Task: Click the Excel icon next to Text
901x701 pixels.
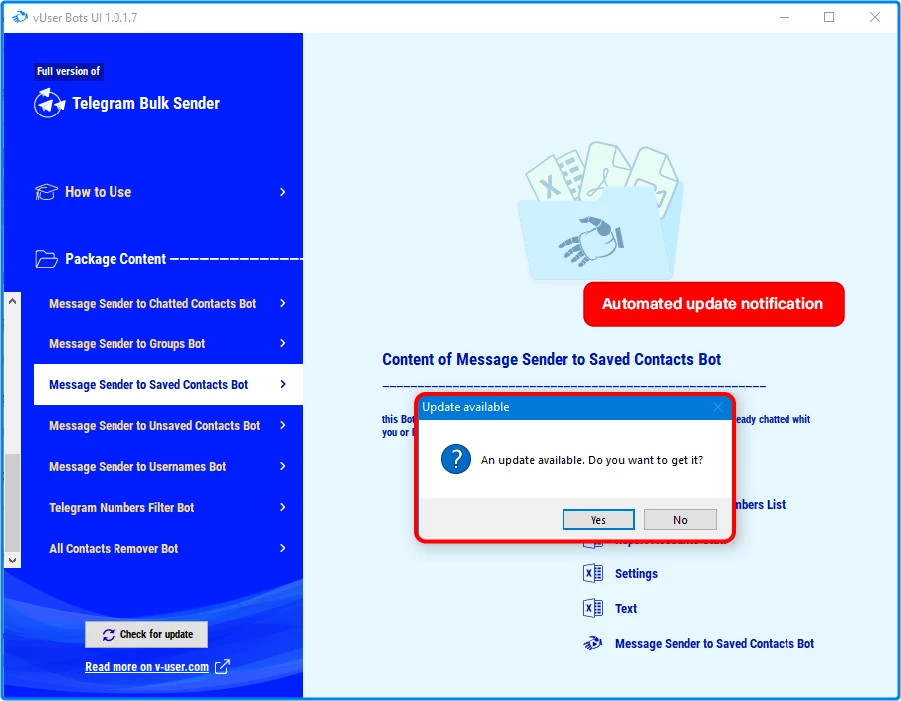Action: (593, 608)
